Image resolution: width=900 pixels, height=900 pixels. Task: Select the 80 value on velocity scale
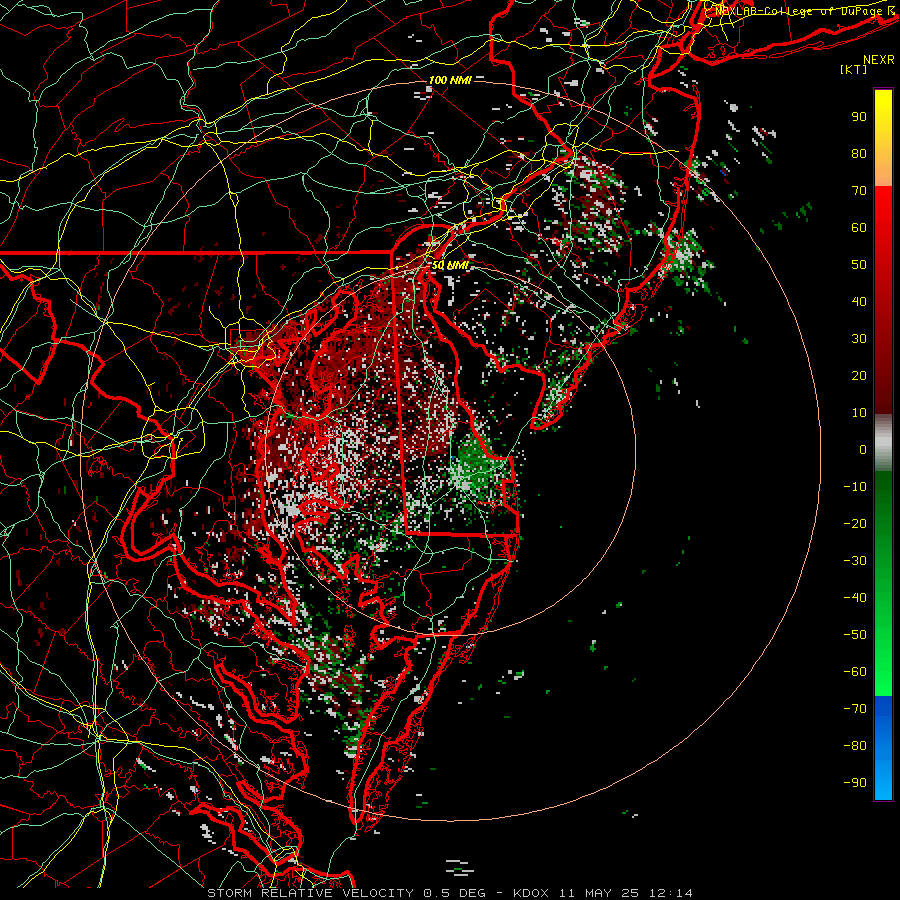pos(859,154)
